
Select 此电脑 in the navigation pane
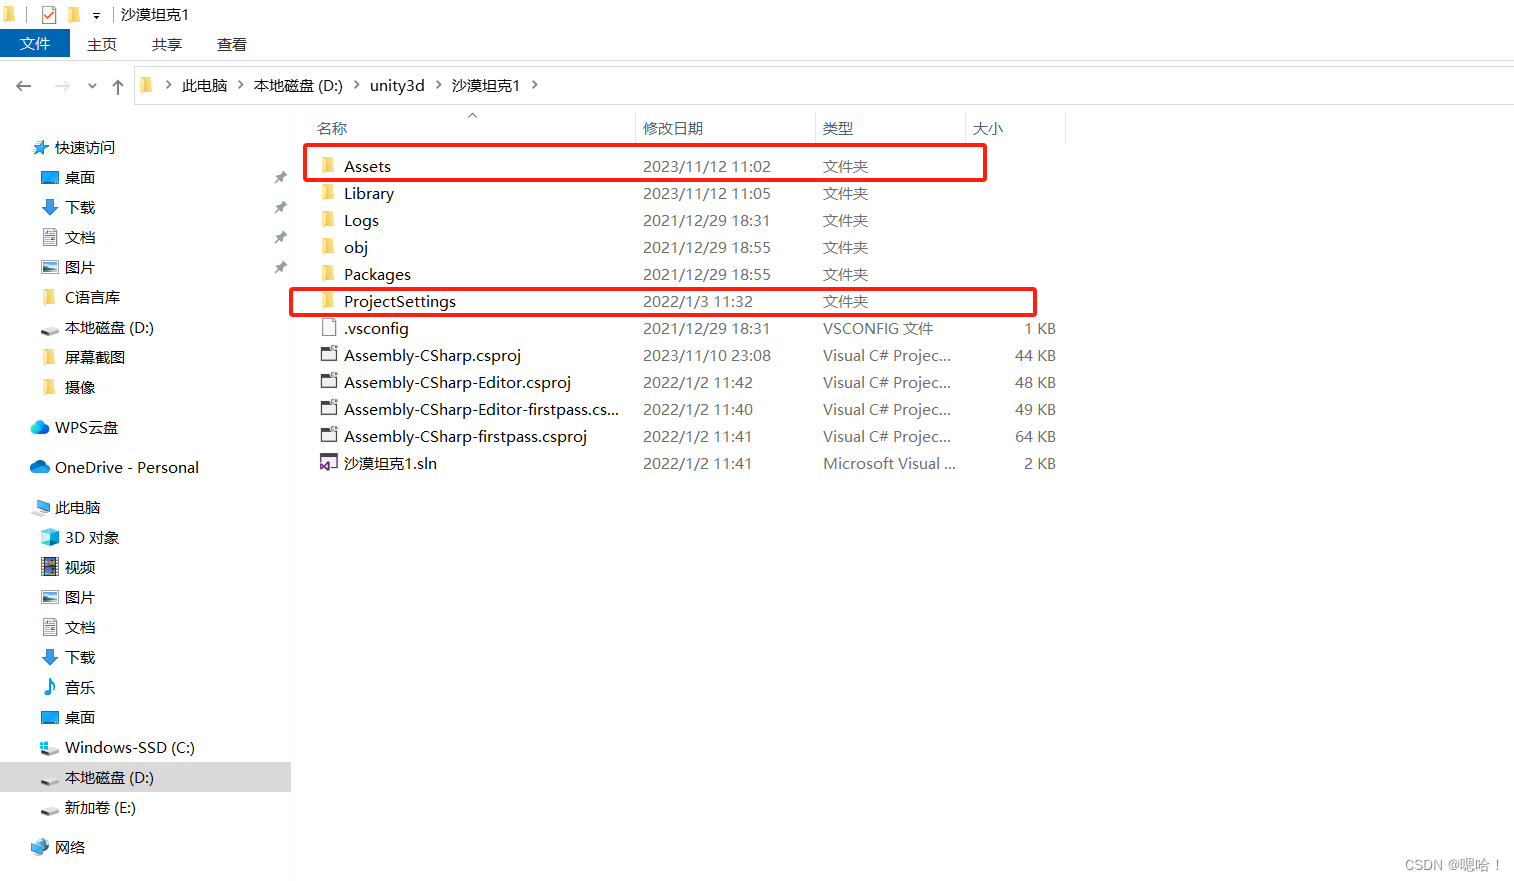(x=78, y=507)
